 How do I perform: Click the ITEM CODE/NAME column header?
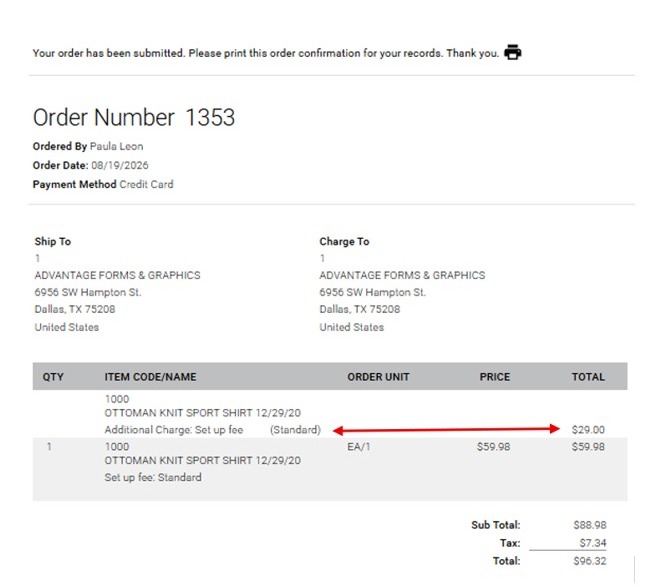[x=150, y=377]
